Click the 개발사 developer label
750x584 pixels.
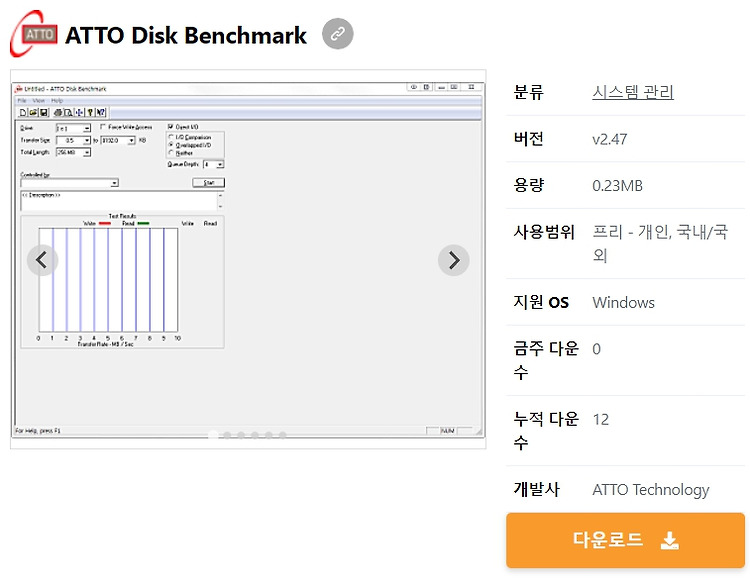[536, 489]
